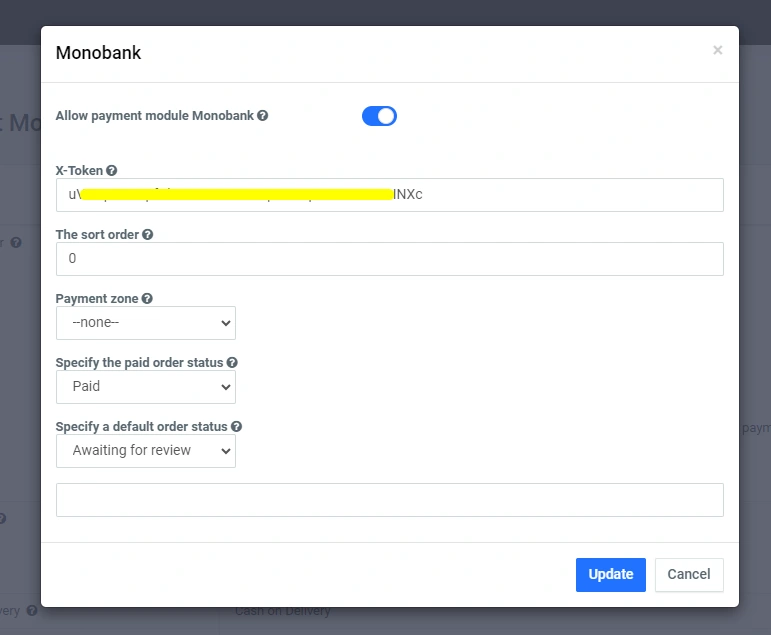Disable the Allow payment module Monobank switch
771x635 pixels.
pyautogui.click(x=379, y=116)
